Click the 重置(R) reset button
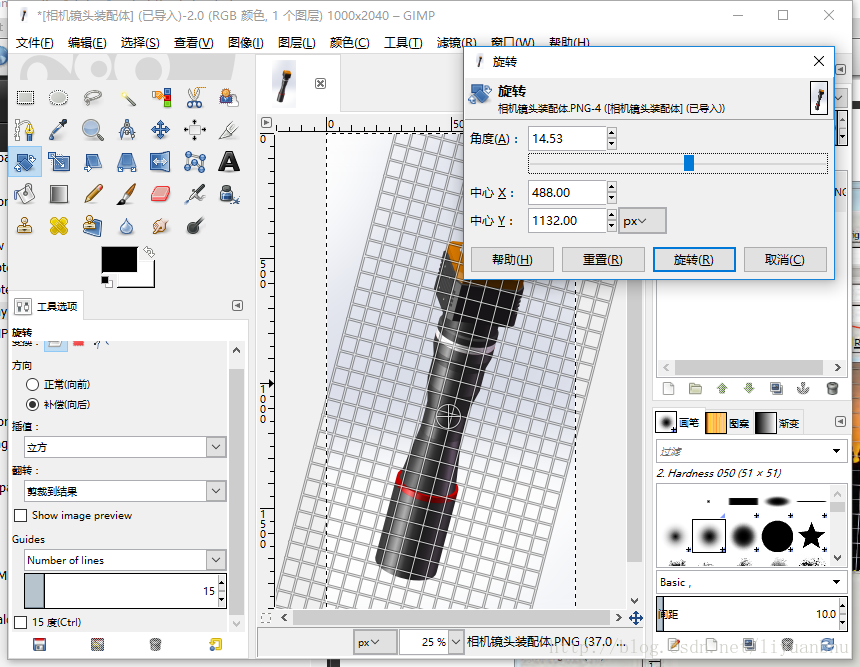The height and width of the screenshot is (667, 860). pyautogui.click(x=603, y=259)
